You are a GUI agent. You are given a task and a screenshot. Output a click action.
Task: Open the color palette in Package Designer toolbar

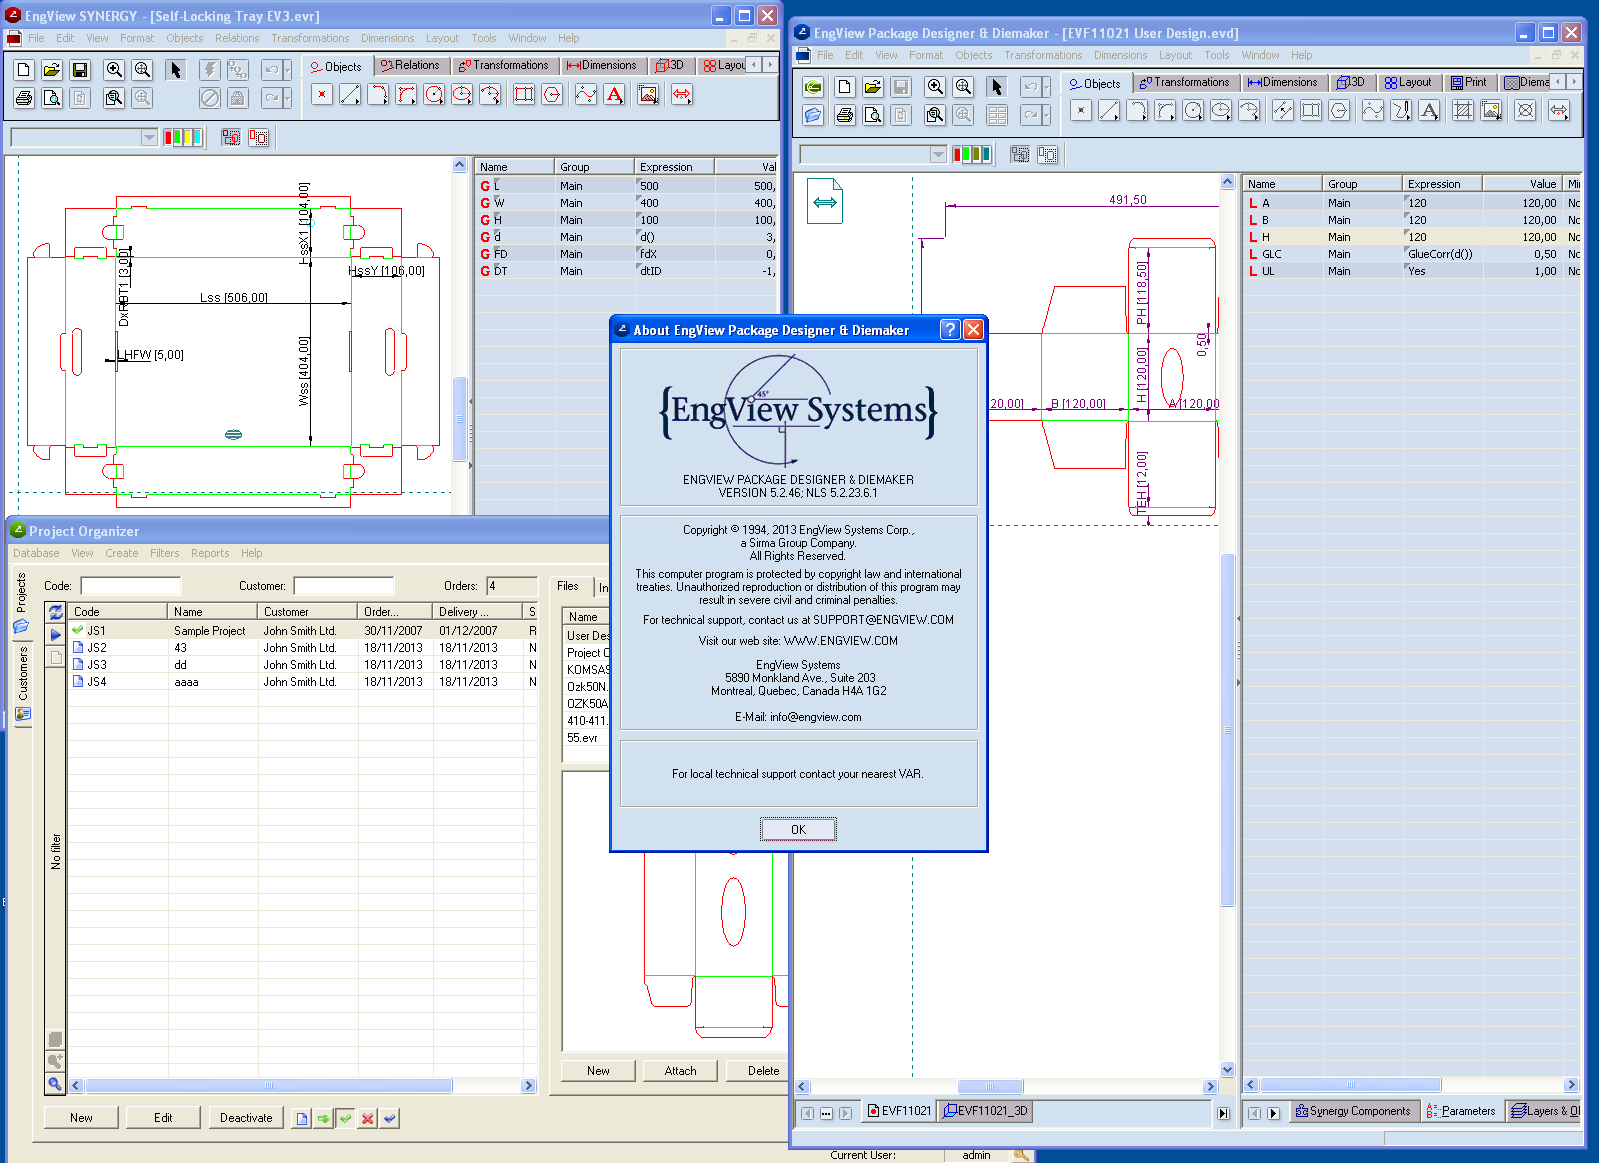972,154
